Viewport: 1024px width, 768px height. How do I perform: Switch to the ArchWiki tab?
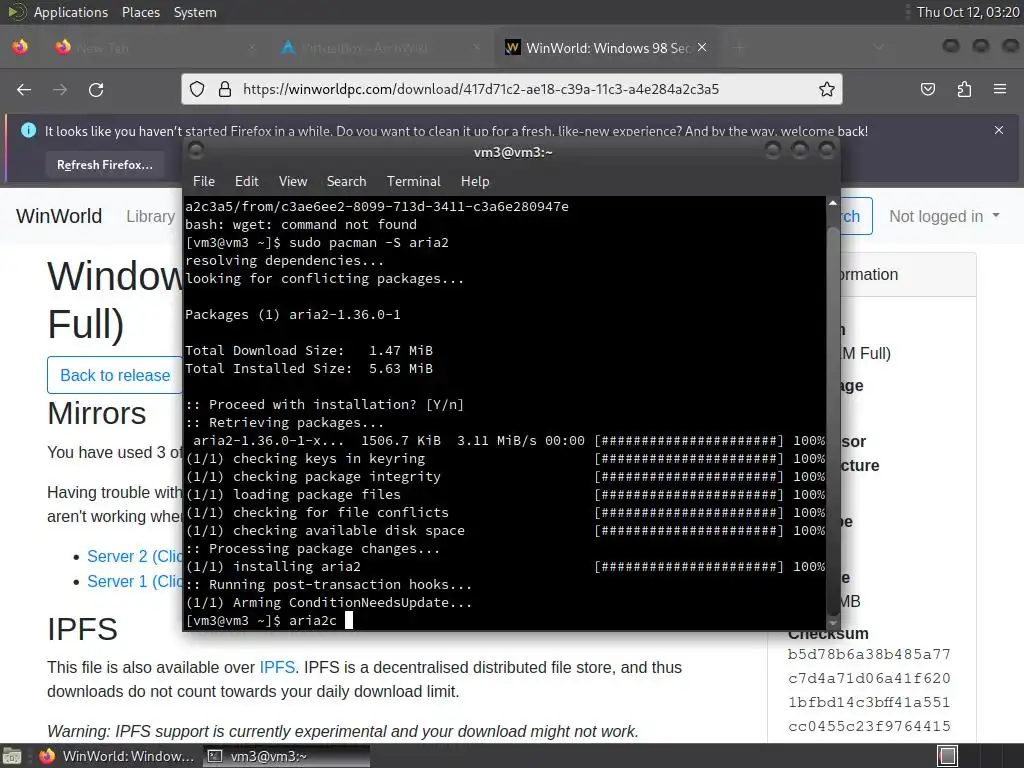(x=381, y=48)
